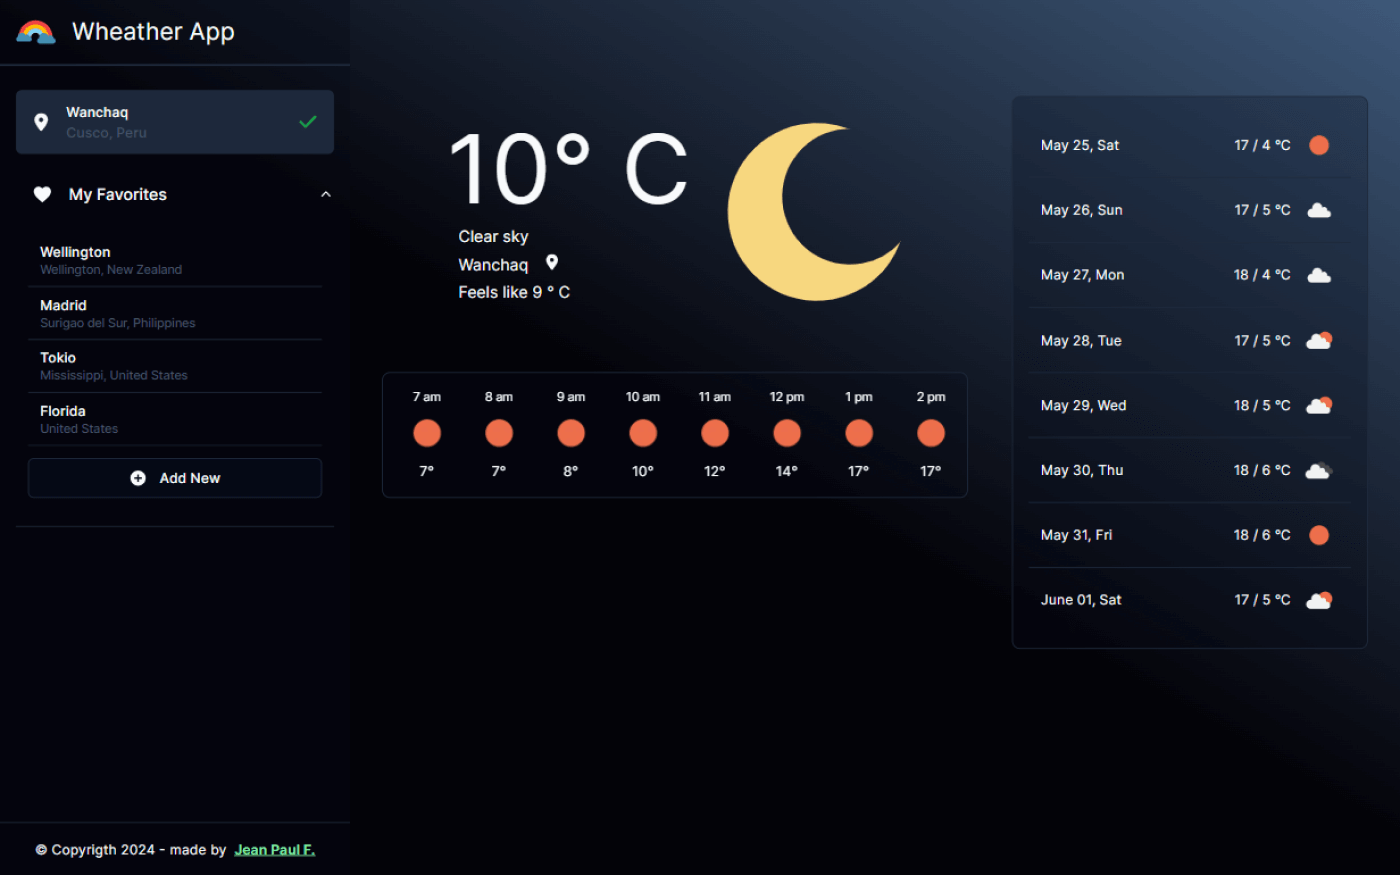The height and width of the screenshot is (875, 1400).
Task: Toggle the green checkmark on the Wanchaq card
Action: click(307, 121)
